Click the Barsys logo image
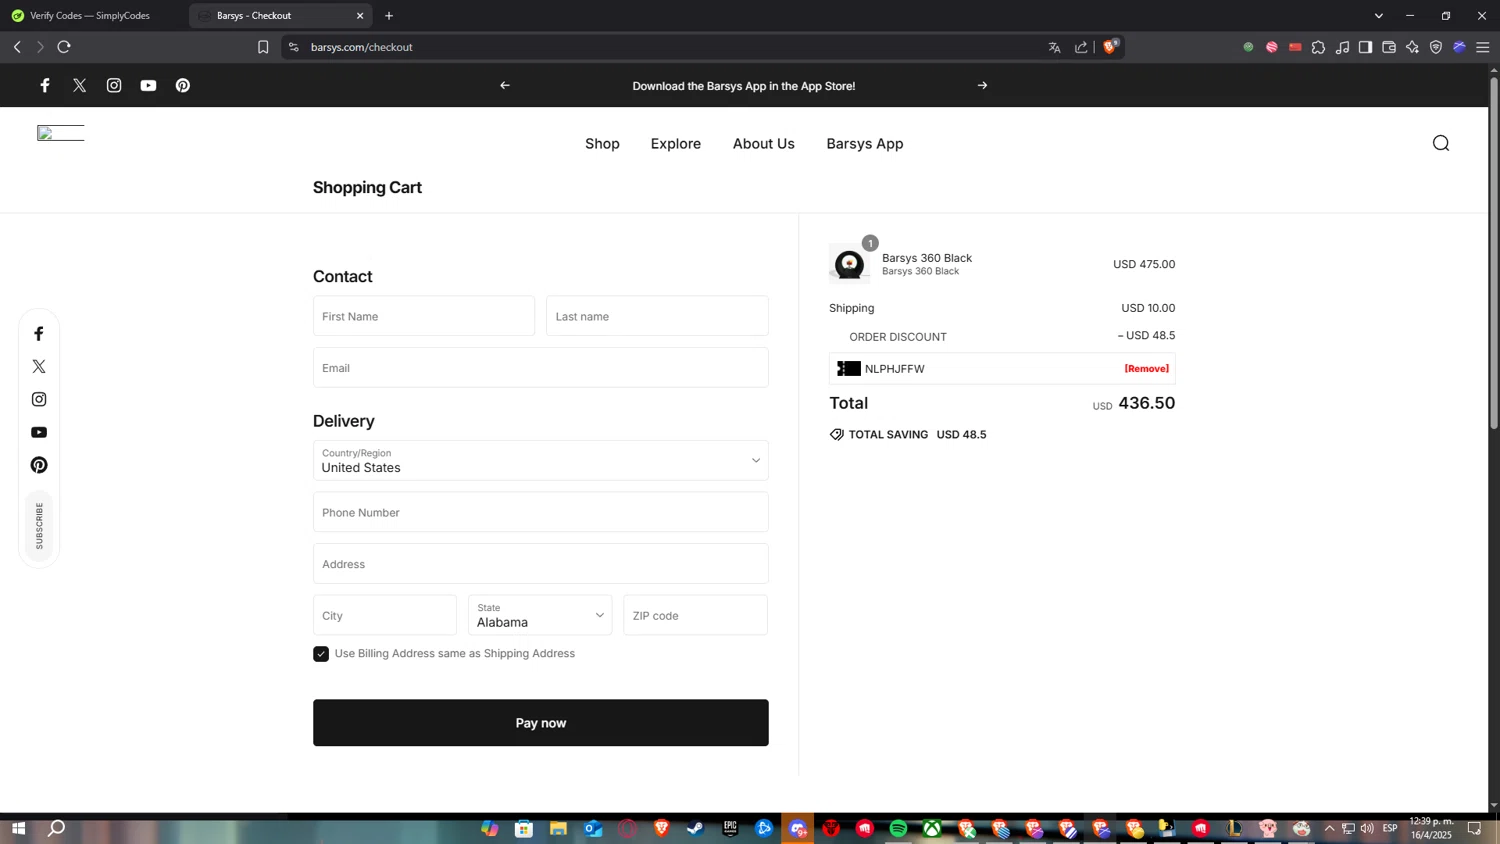Screen dimensions: 1500x844 pyautogui.click(x=61, y=133)
